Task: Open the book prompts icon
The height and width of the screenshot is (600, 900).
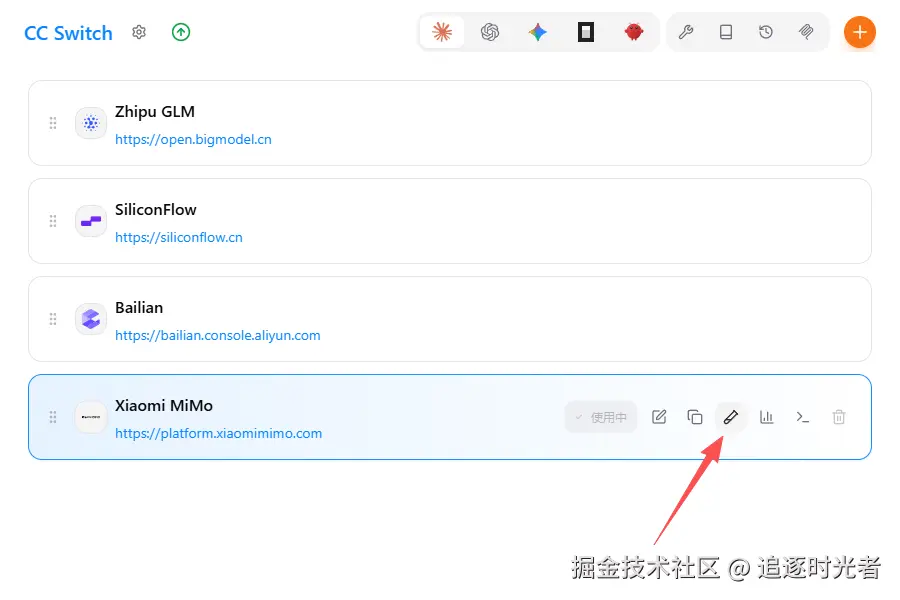Action: click(726, 32)
